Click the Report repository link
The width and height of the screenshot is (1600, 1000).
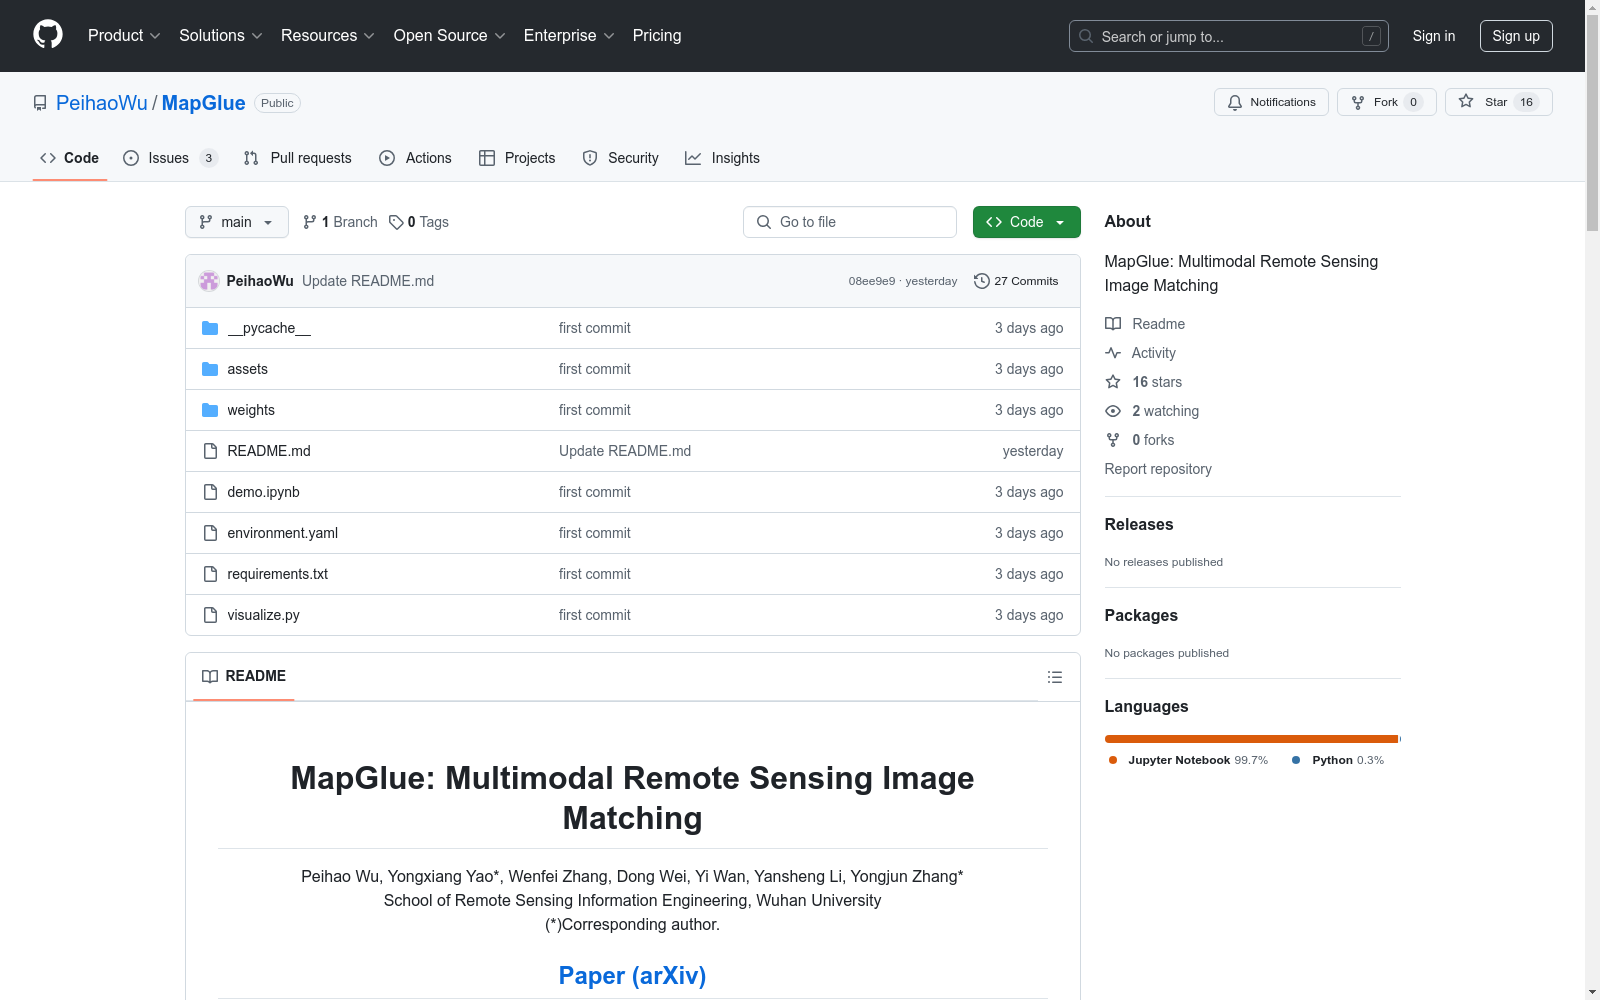[1158, 469]
